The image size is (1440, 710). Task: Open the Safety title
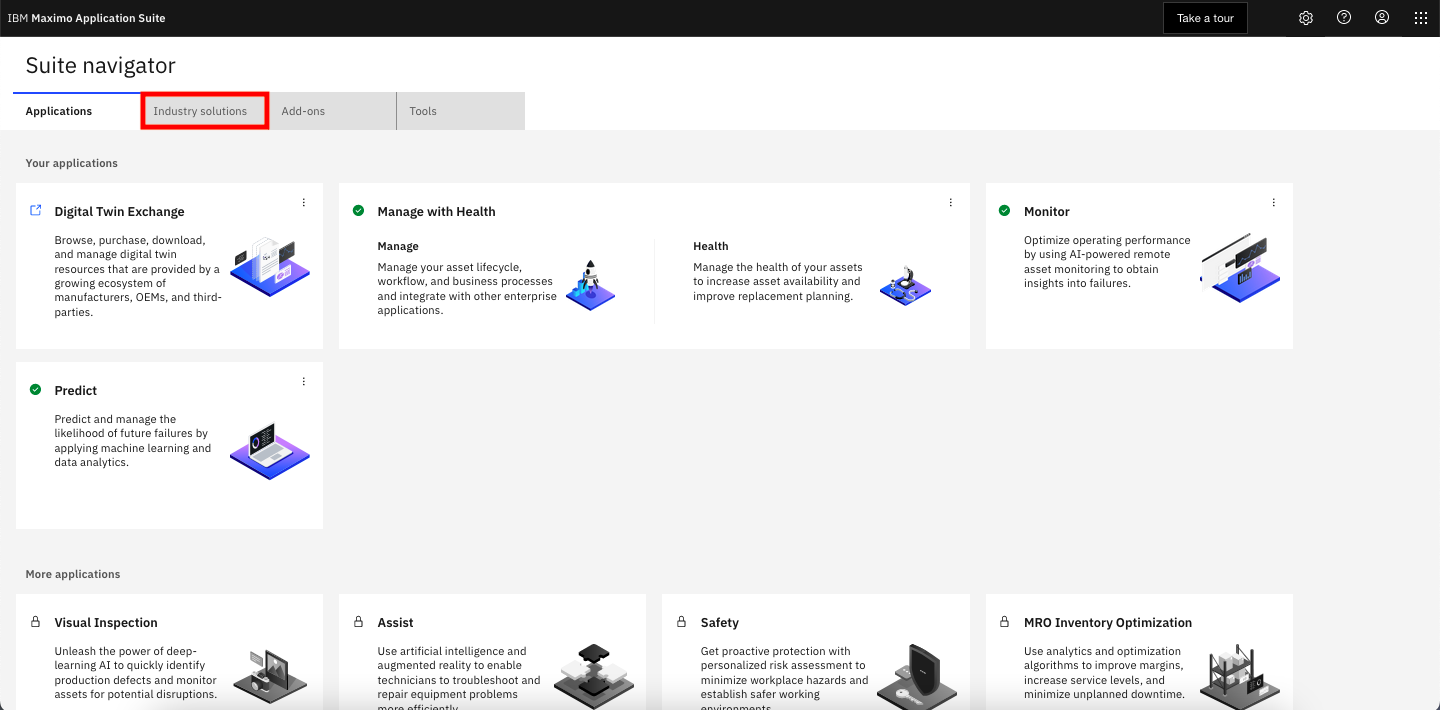[720, 622]
